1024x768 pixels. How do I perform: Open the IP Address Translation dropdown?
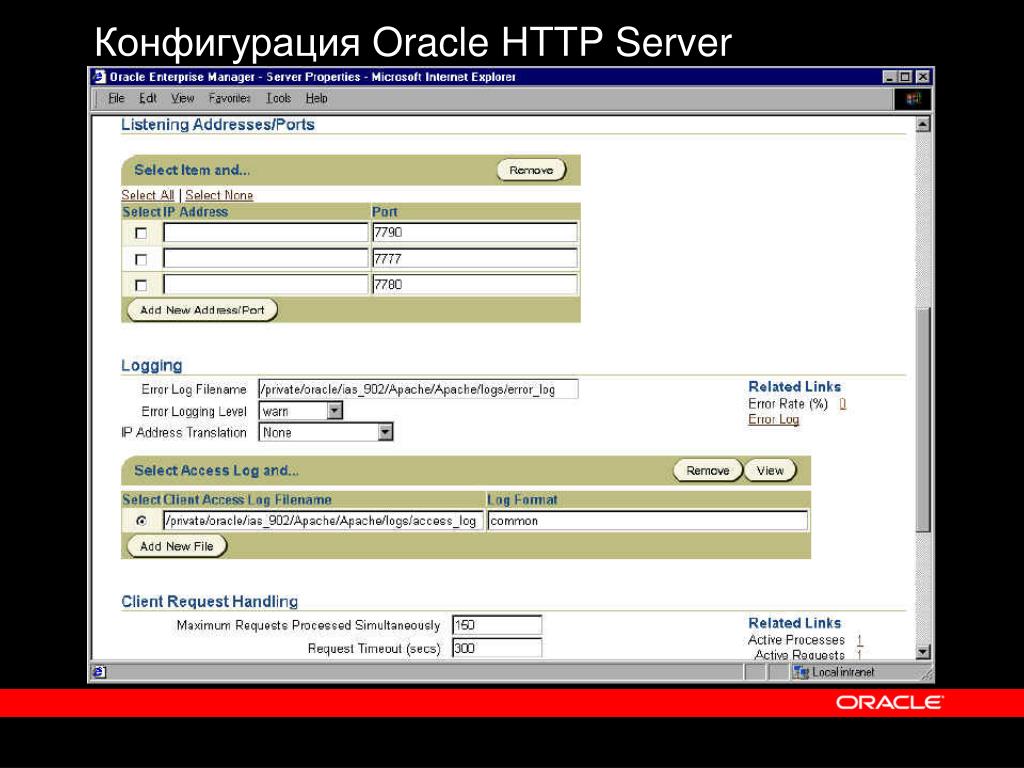pos(385,432)
